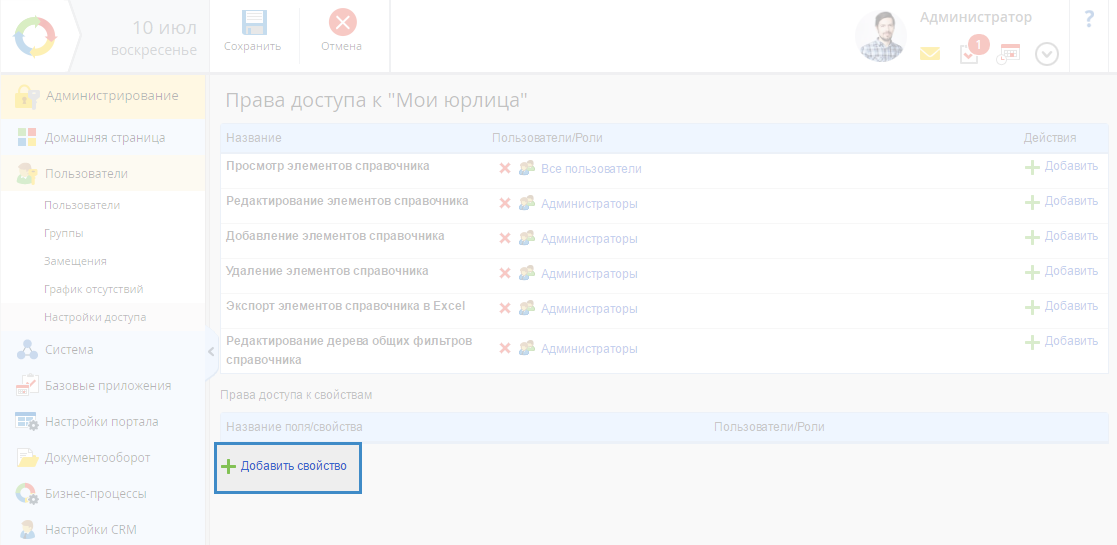Click the Save (Сохранить) floppy disk icon

point(252,24)
